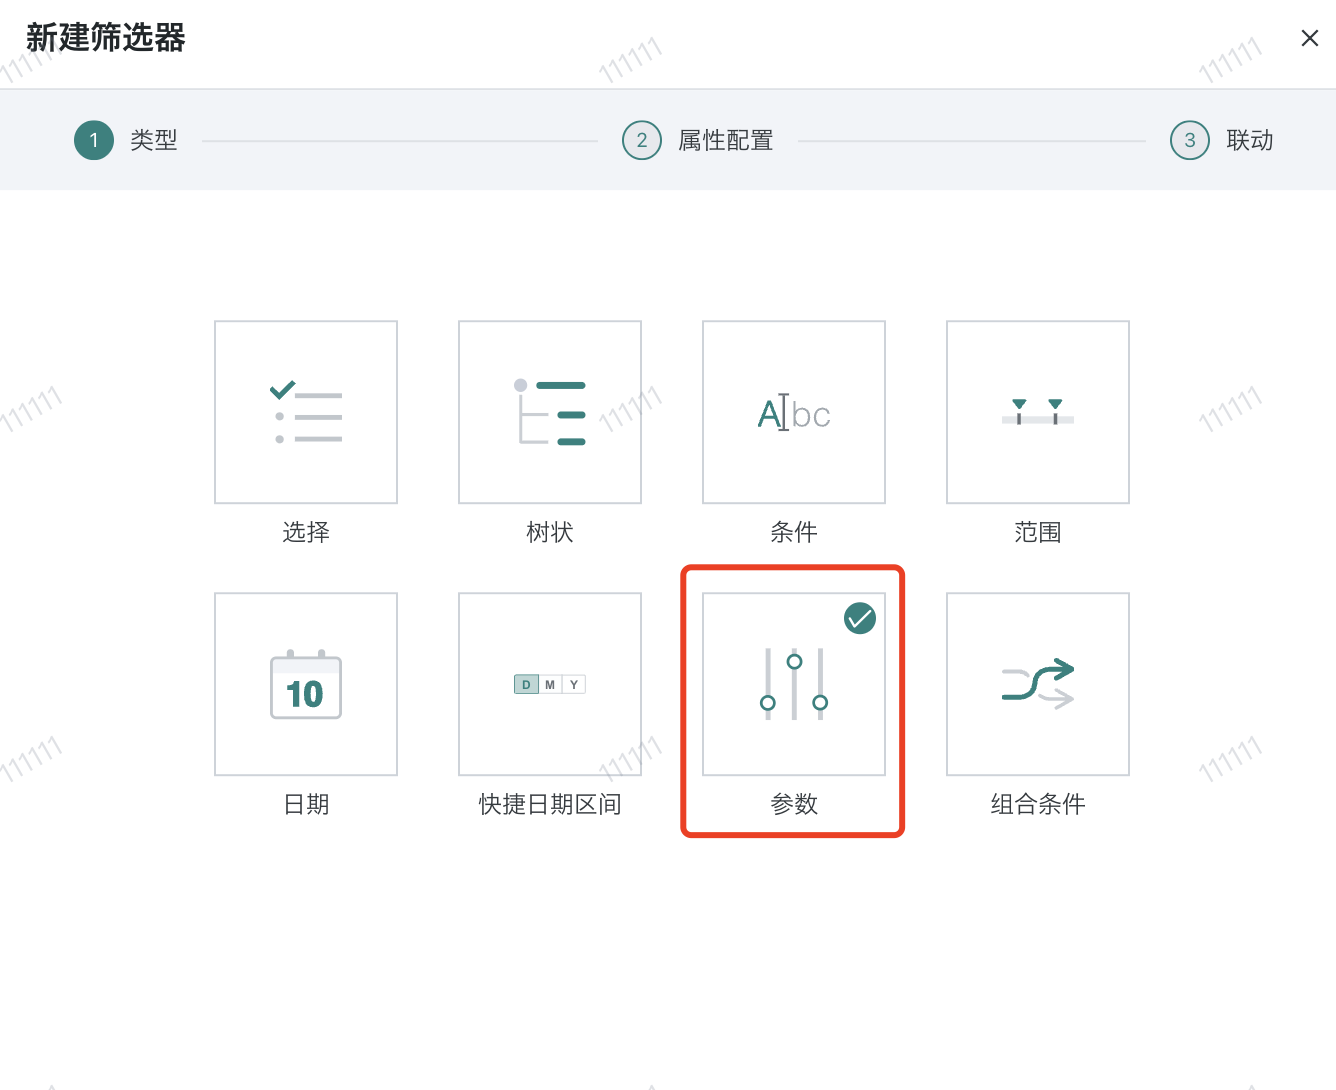Viewport: 1336px width, 1090px height.
Task: Click the step 1 circle indicator
Action: [94, 141]
